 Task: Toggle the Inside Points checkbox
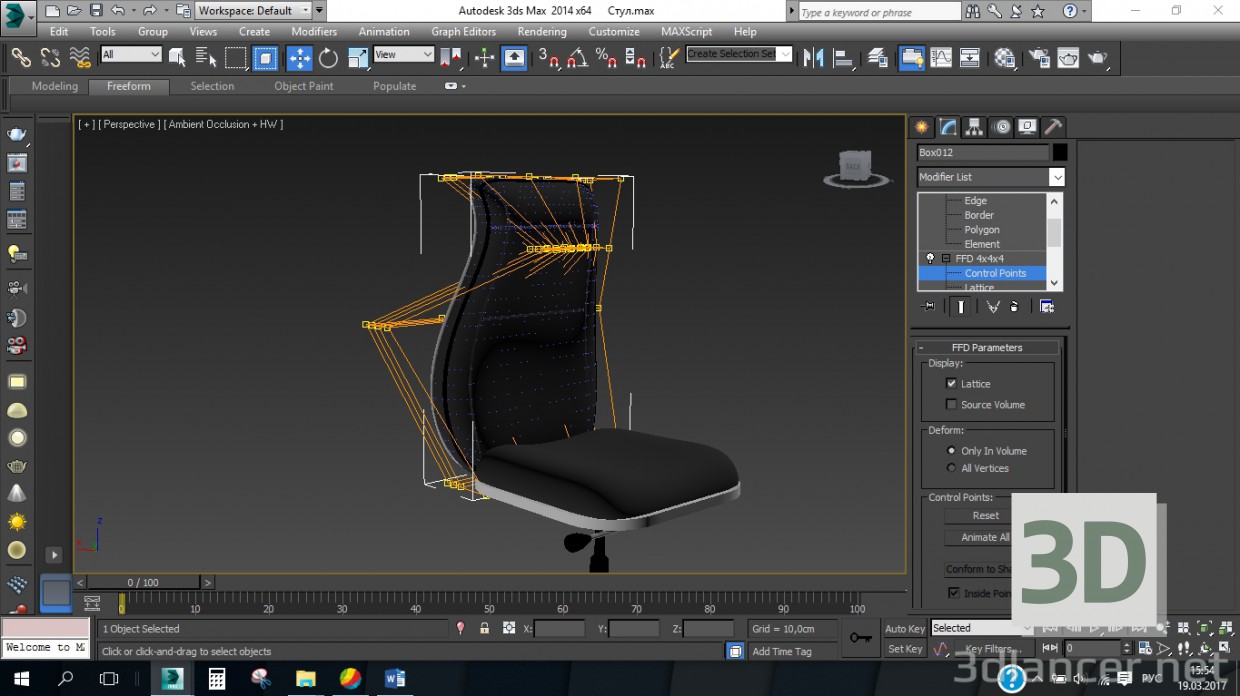[x=954, y=593]
